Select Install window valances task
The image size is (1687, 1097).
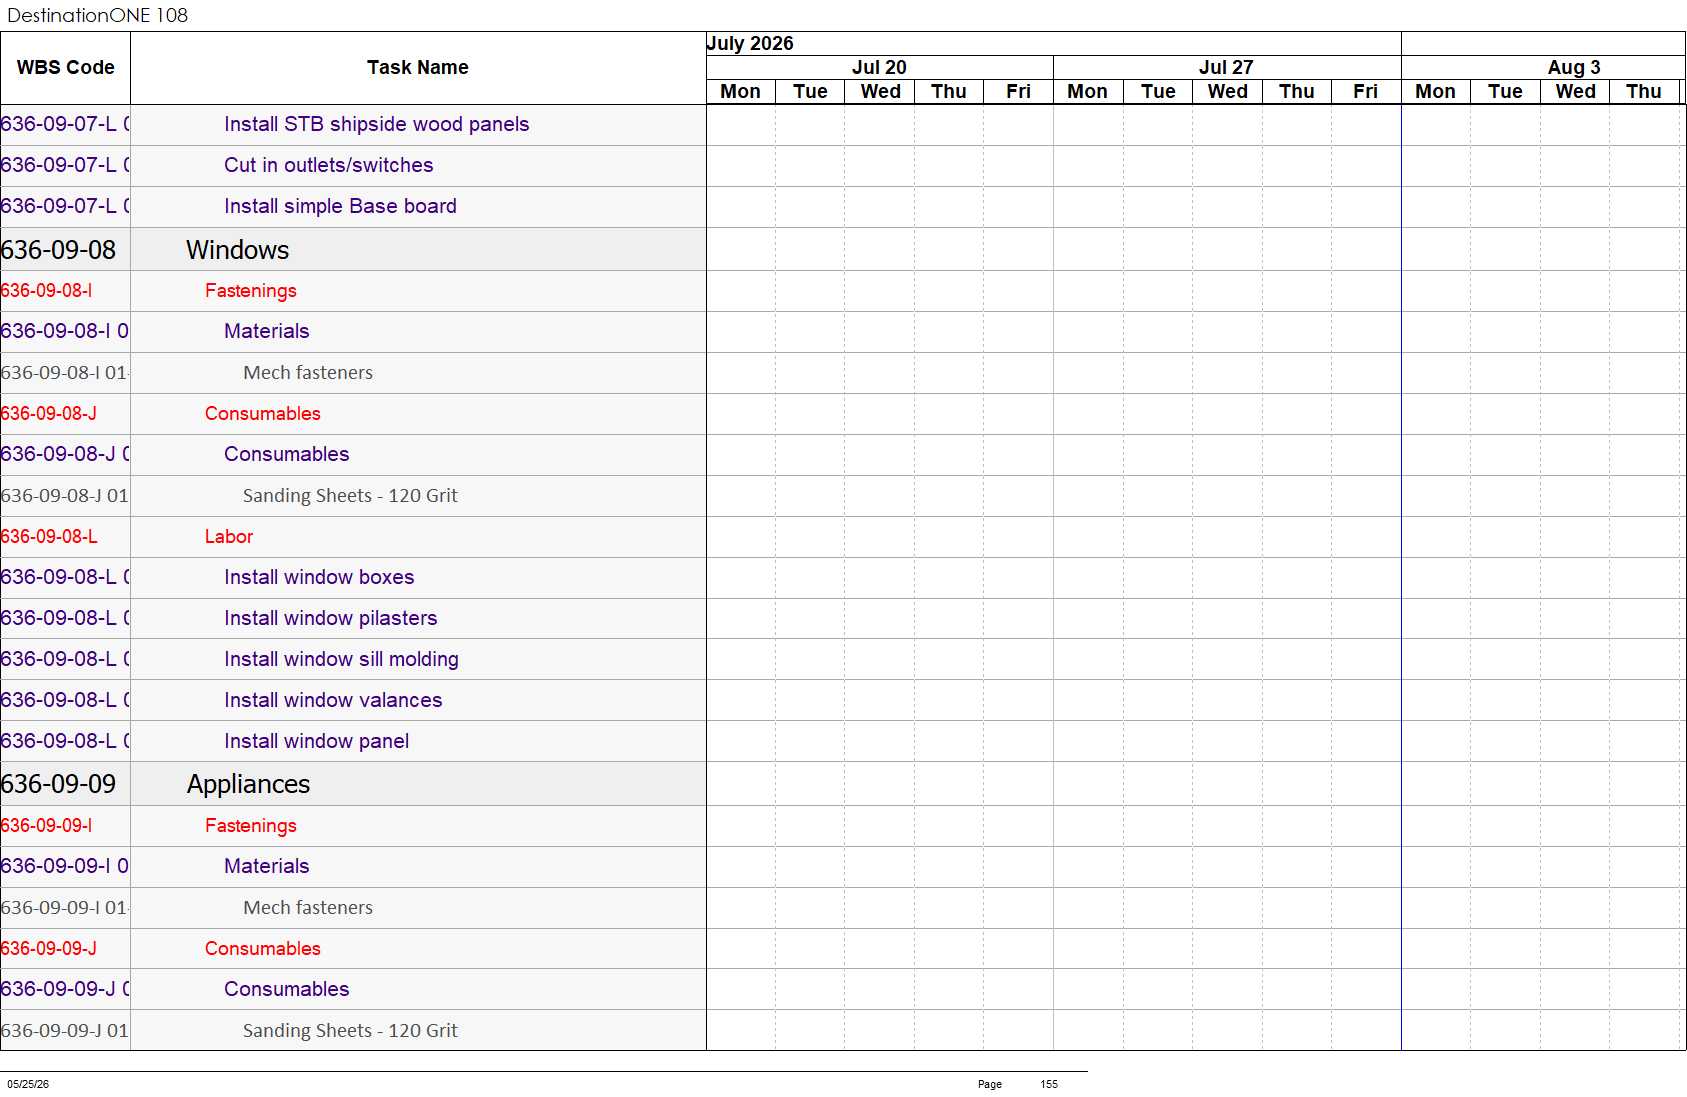coord(333,701)
